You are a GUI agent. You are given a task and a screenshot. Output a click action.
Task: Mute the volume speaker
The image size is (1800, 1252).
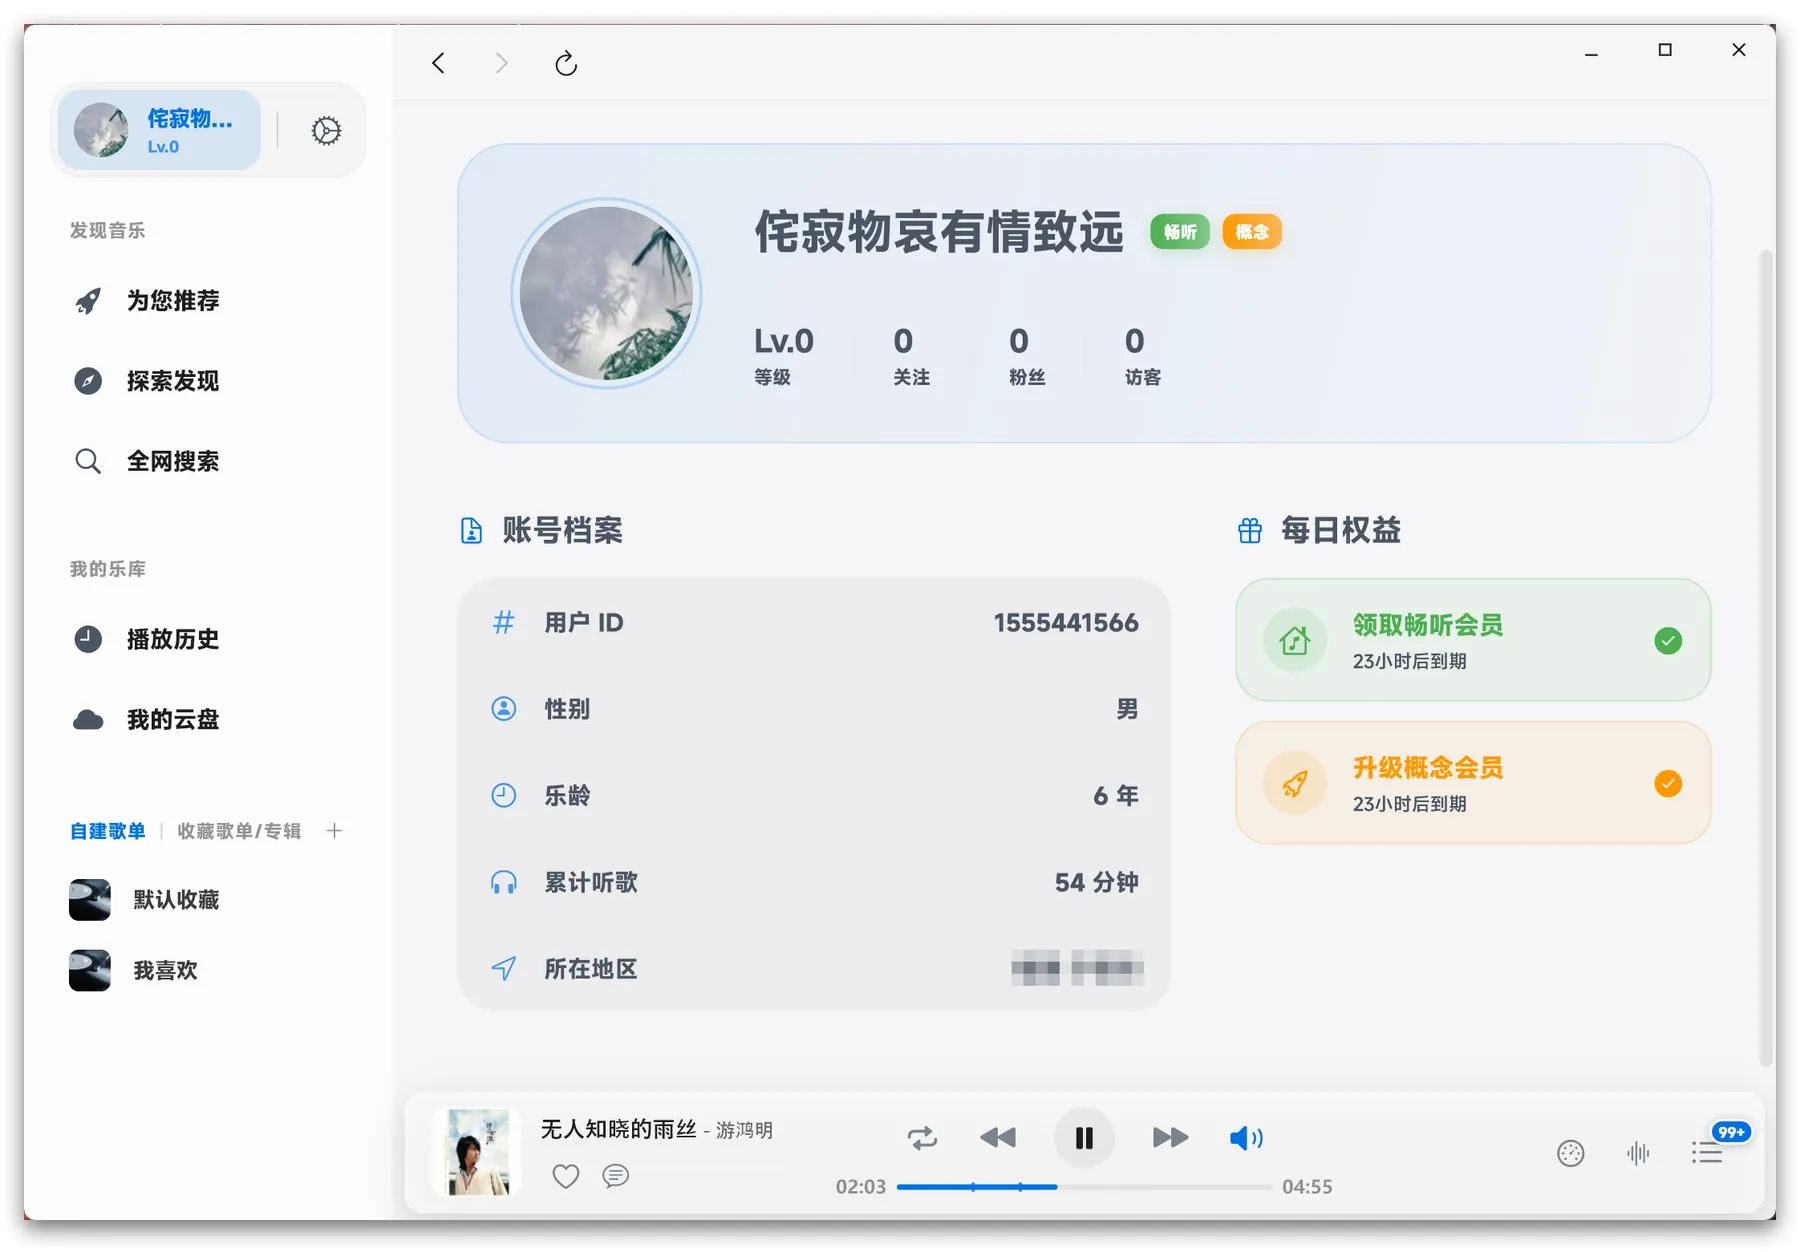[x=1246, y=1138]
